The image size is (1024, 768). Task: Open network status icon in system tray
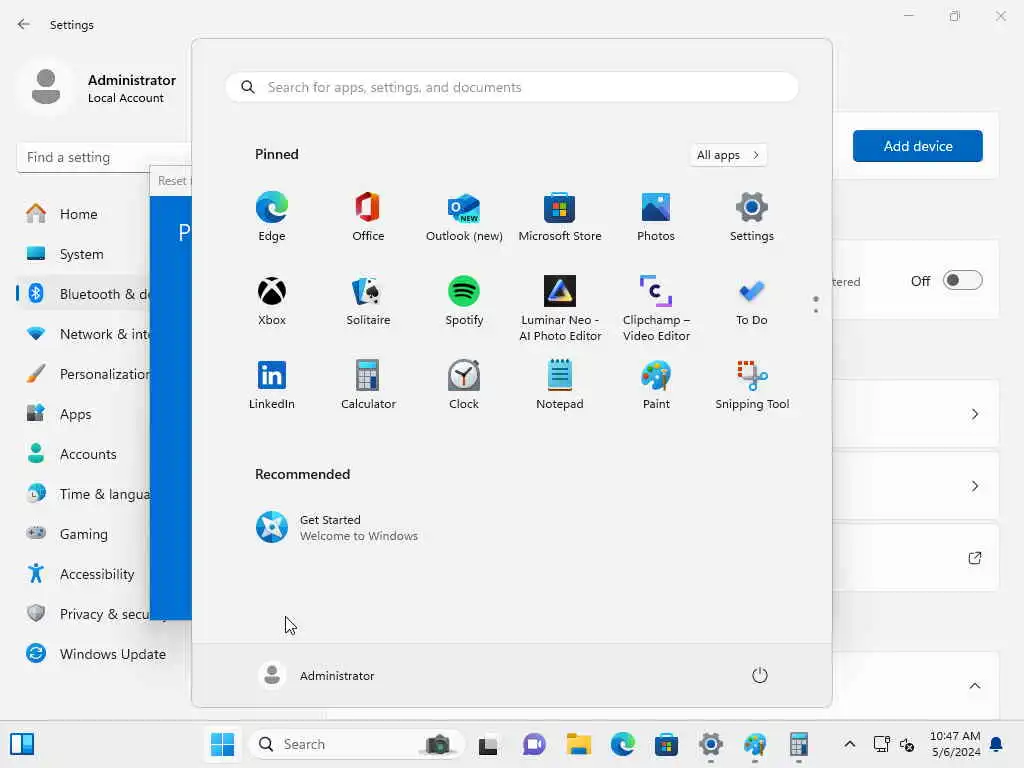[x=882, y=744]
